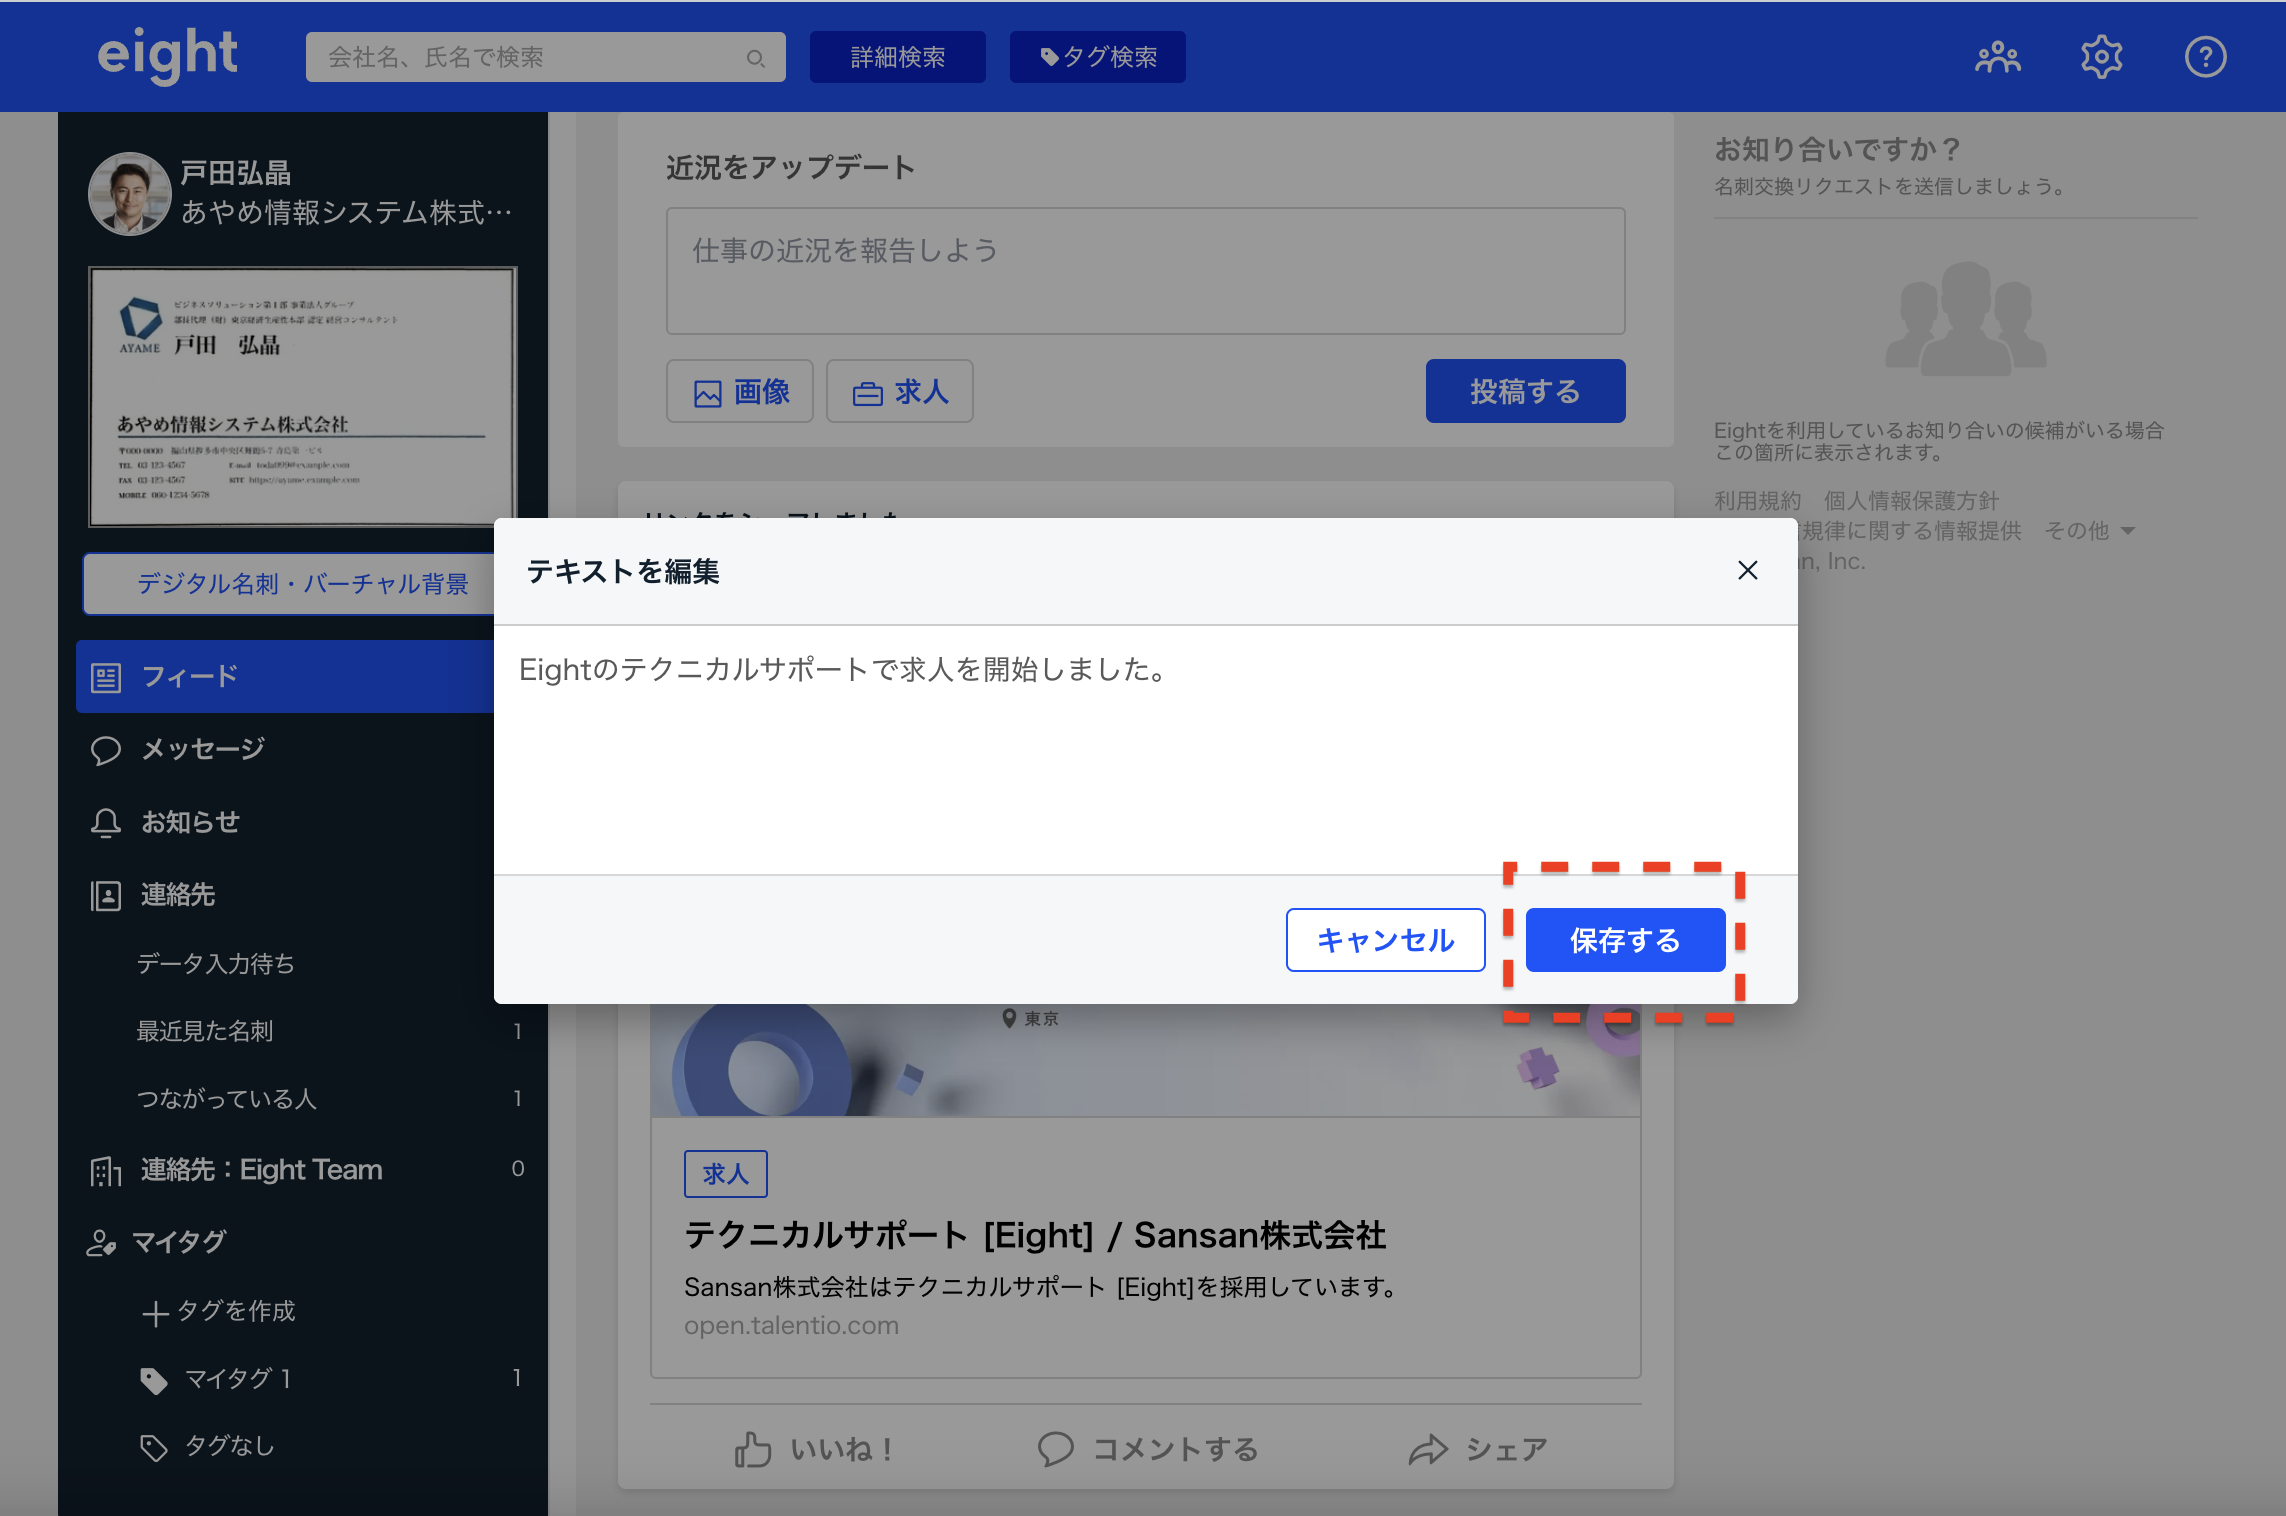
Task: Click the business card thumbnail
Action: click(x=302, y=396)
